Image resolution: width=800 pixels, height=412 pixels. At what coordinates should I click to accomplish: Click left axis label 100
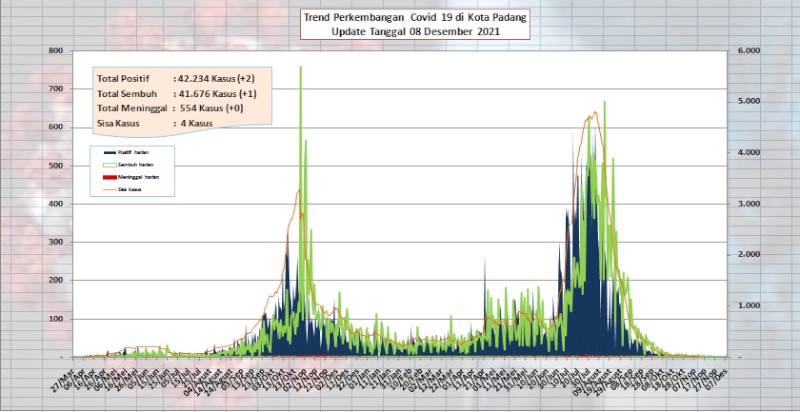click(x=56, y=319)
